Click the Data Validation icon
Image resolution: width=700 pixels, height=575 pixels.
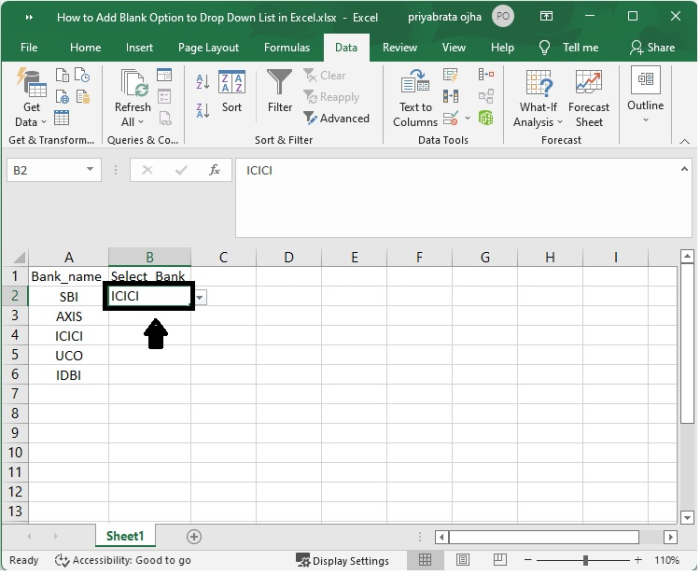[x=450, y=118]
